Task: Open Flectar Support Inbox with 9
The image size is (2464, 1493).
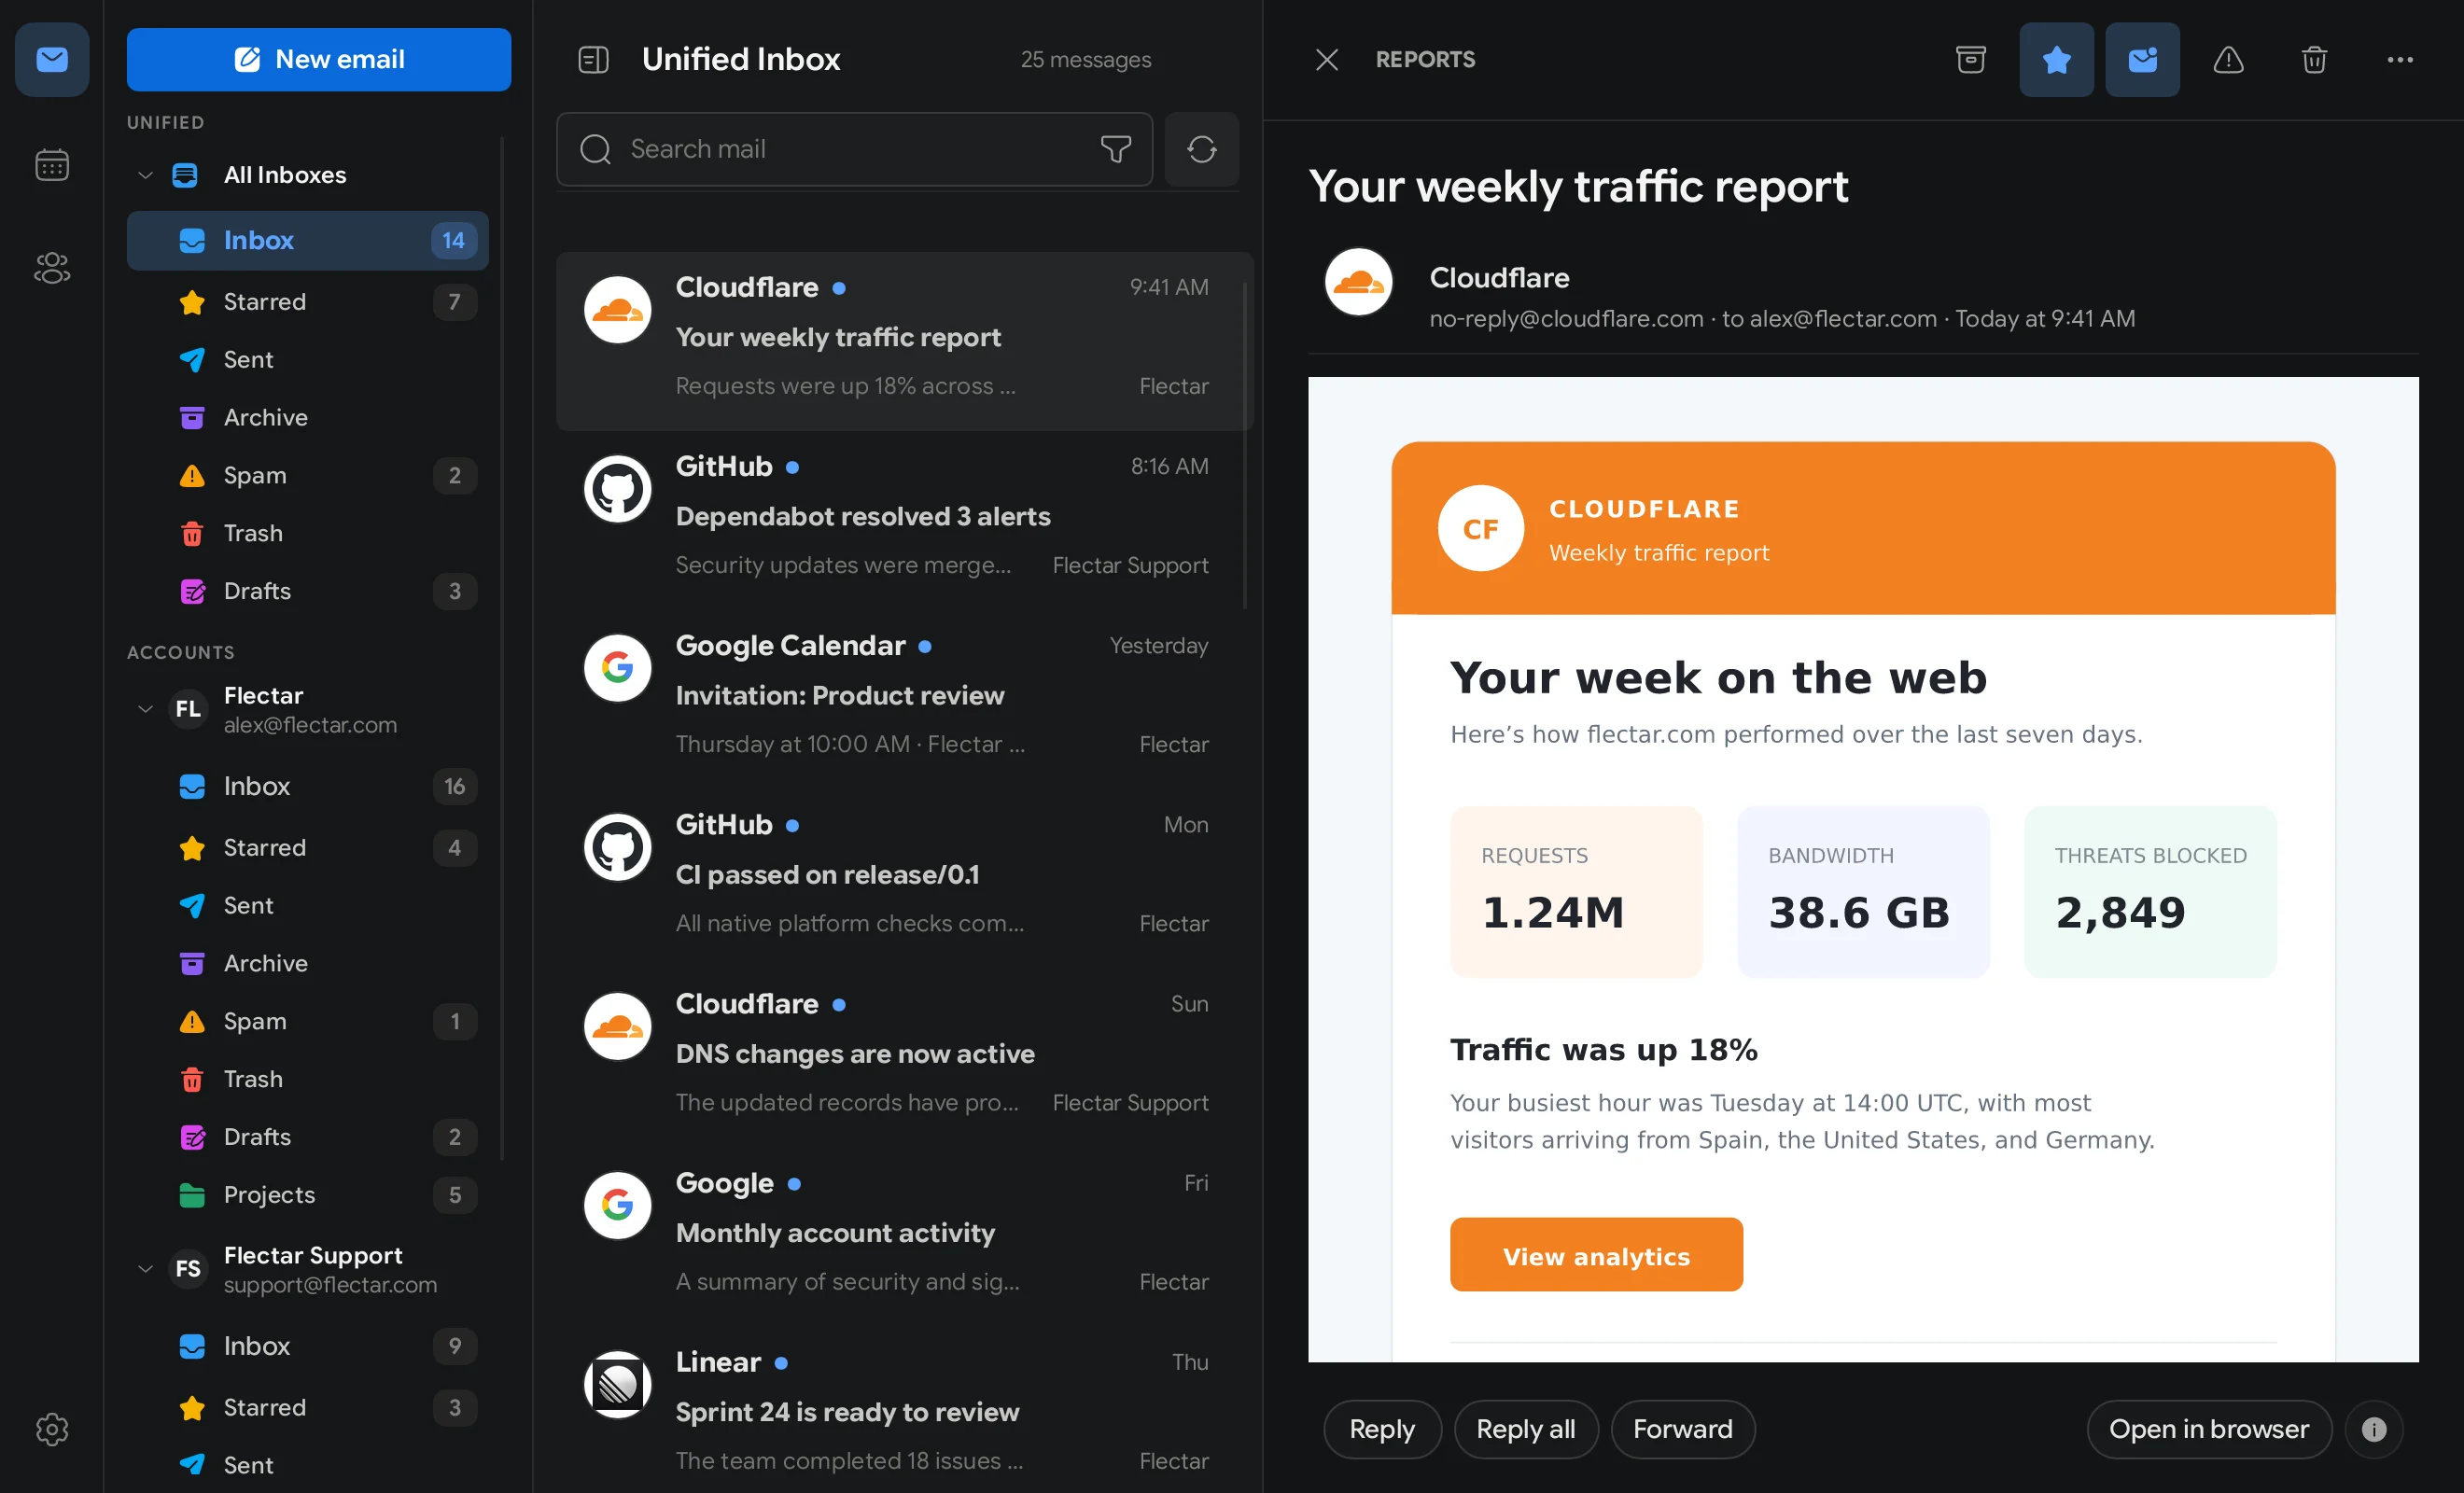Action: click(x=307, y=1347)
